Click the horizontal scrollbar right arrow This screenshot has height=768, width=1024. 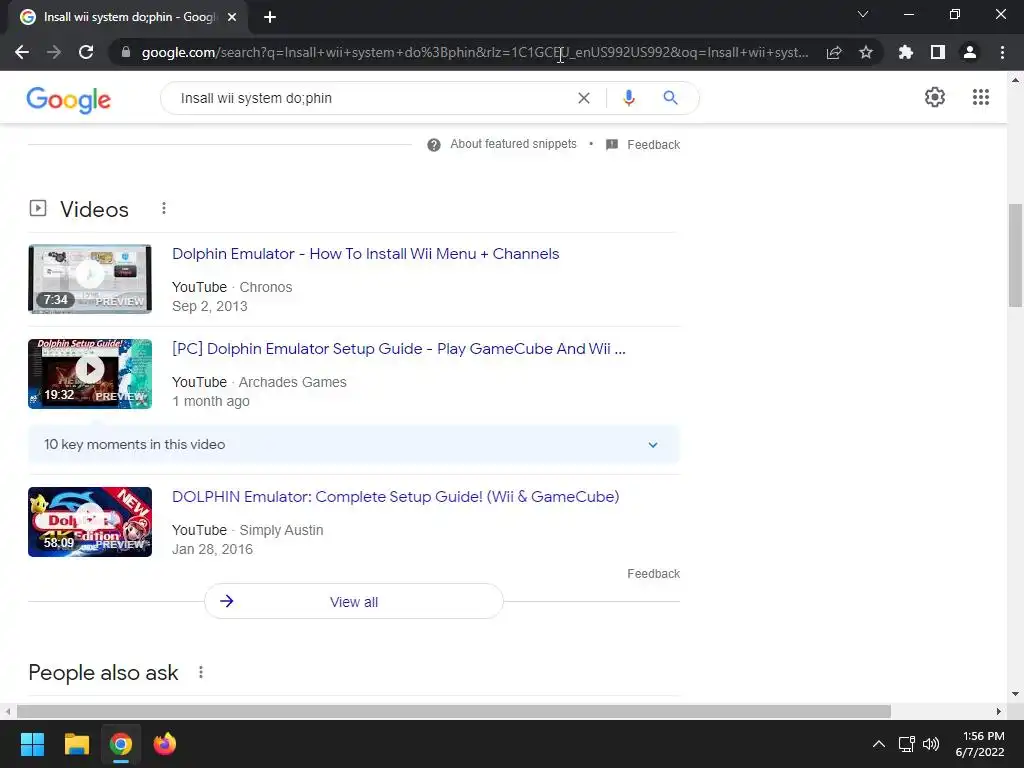pos(999,711)
